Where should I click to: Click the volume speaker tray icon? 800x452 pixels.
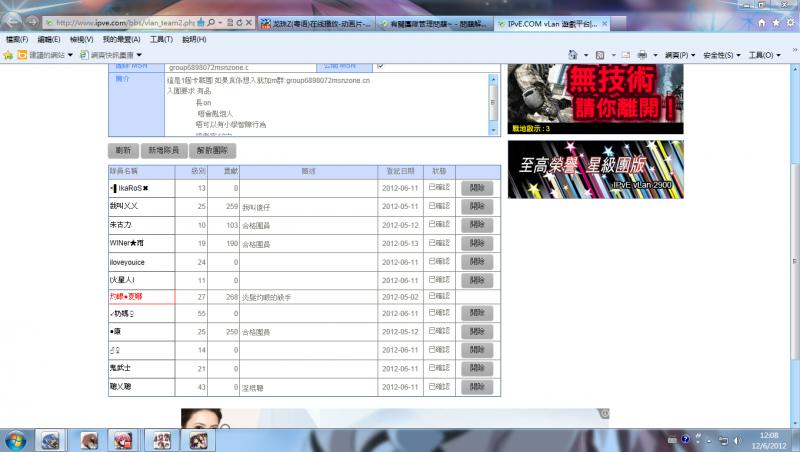[737, 440]
